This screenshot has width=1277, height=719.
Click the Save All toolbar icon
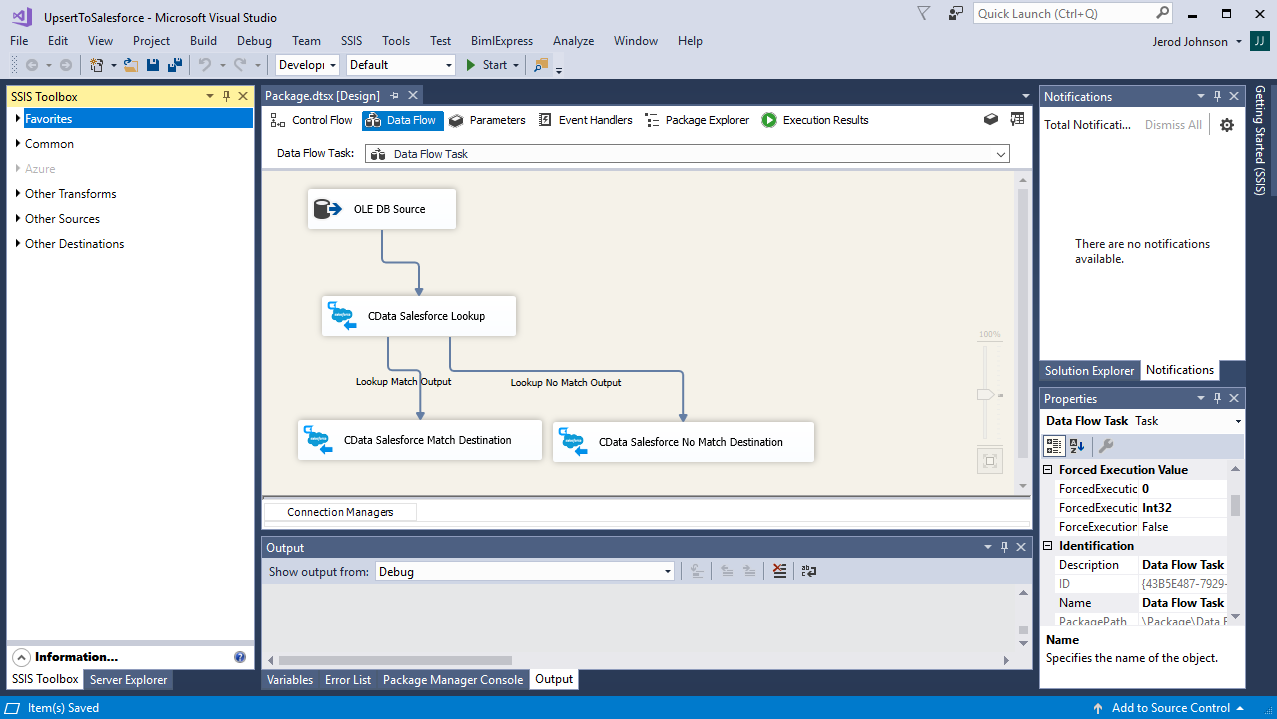[174, 65]
